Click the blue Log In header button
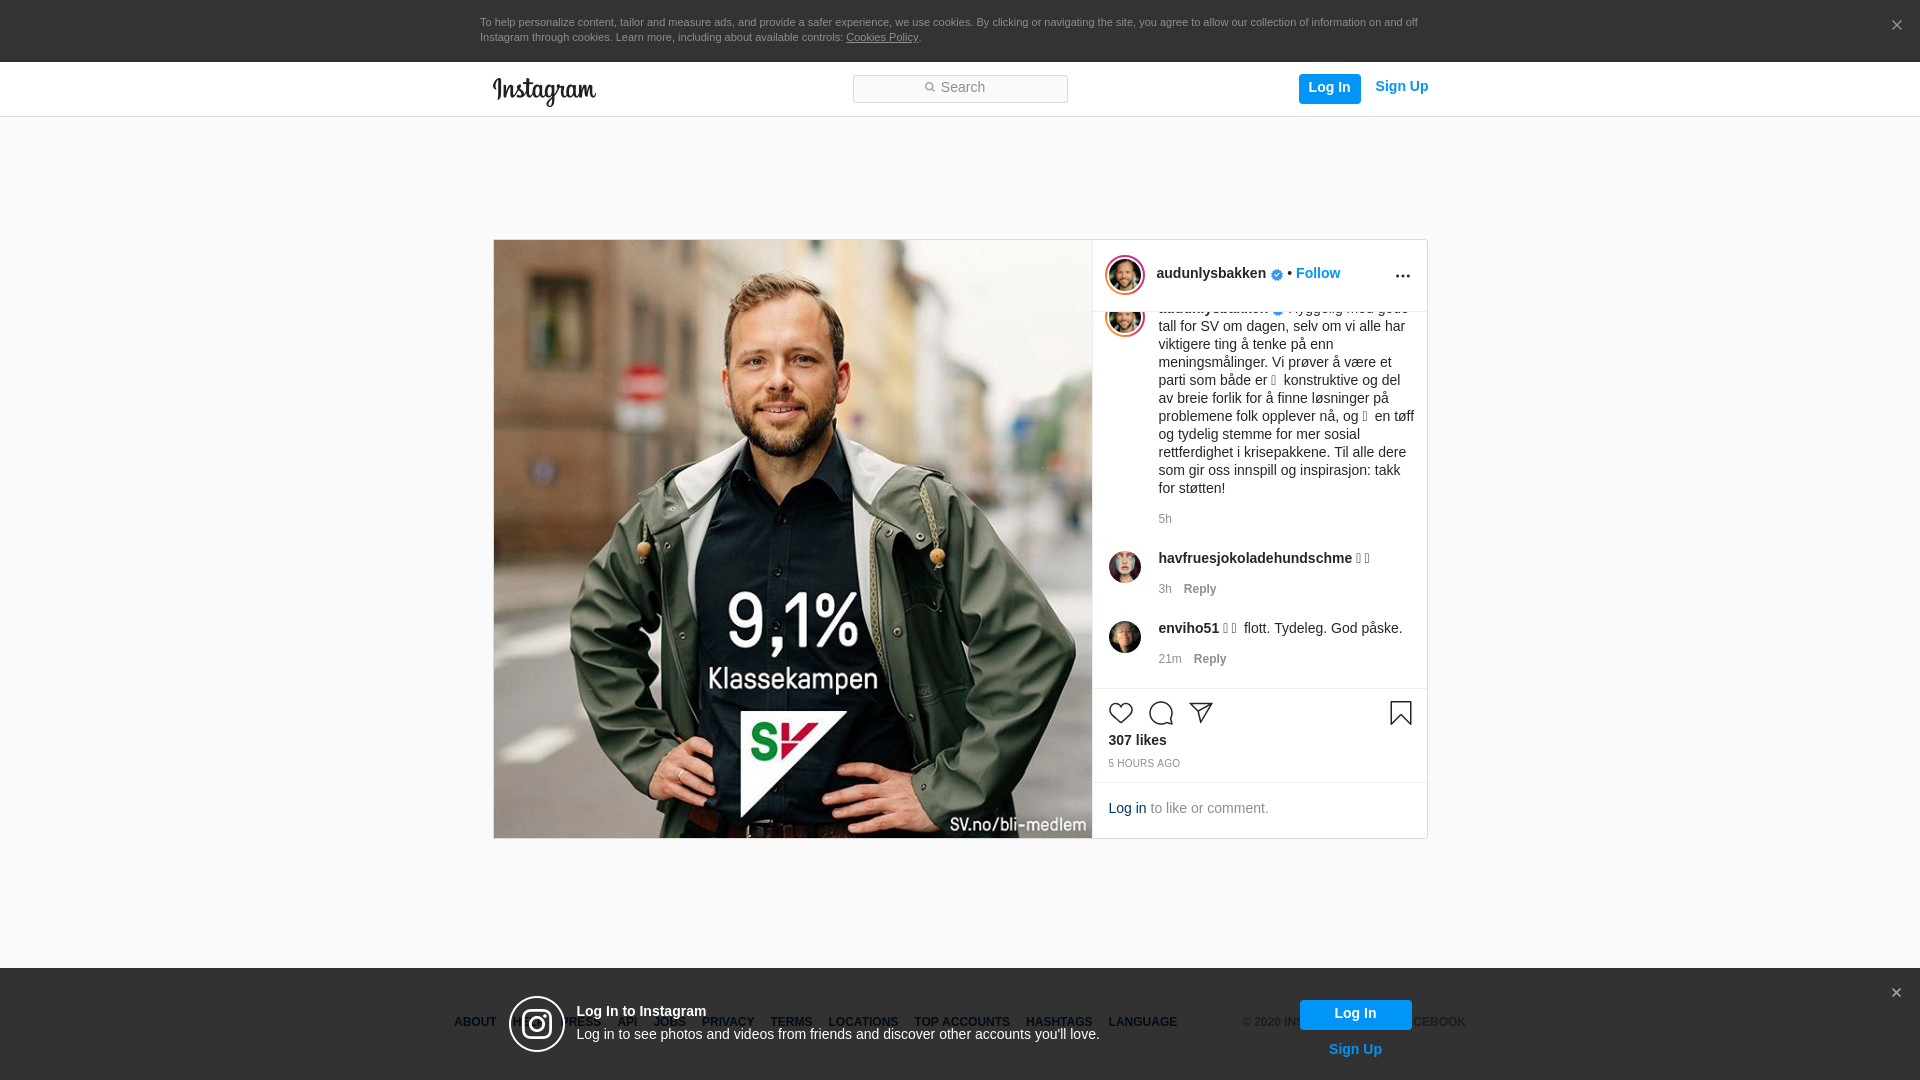Image resolution: width=1920 pixels, height=1080 pixels. 1329,88
